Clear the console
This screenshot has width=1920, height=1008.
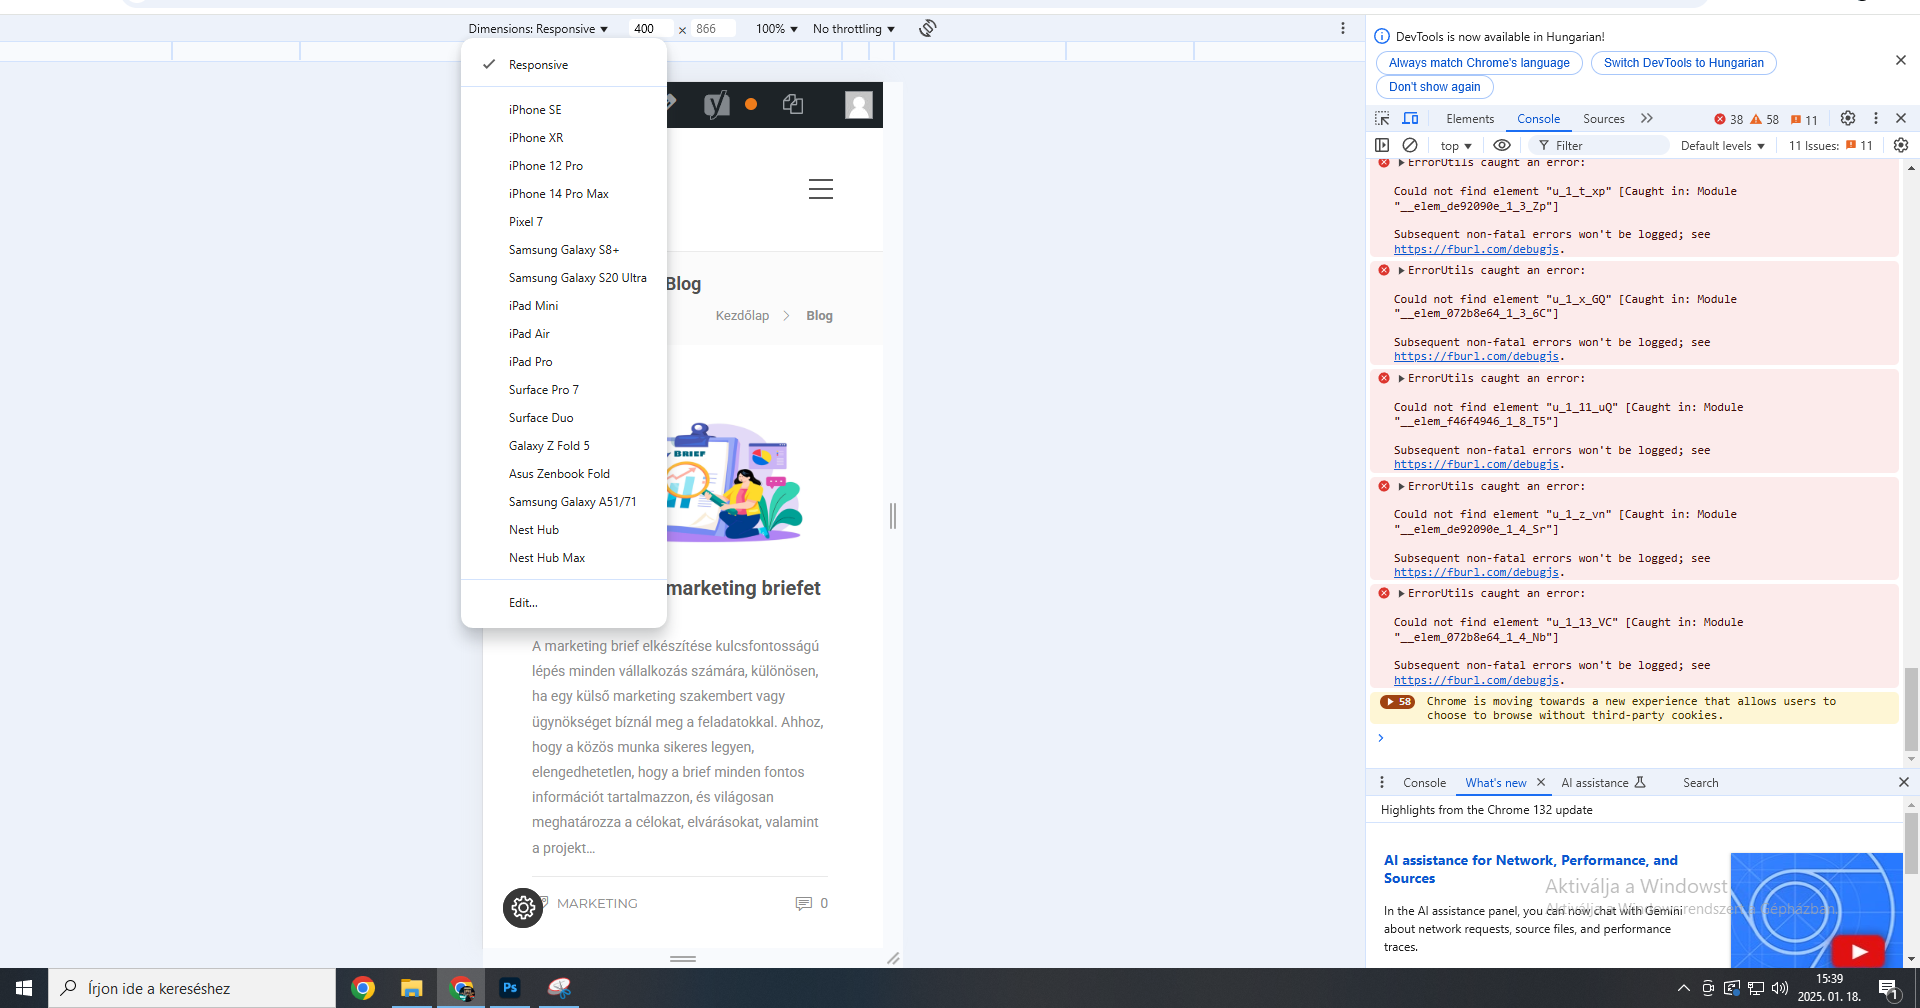pyautogui.click(x=1410, y=145)
